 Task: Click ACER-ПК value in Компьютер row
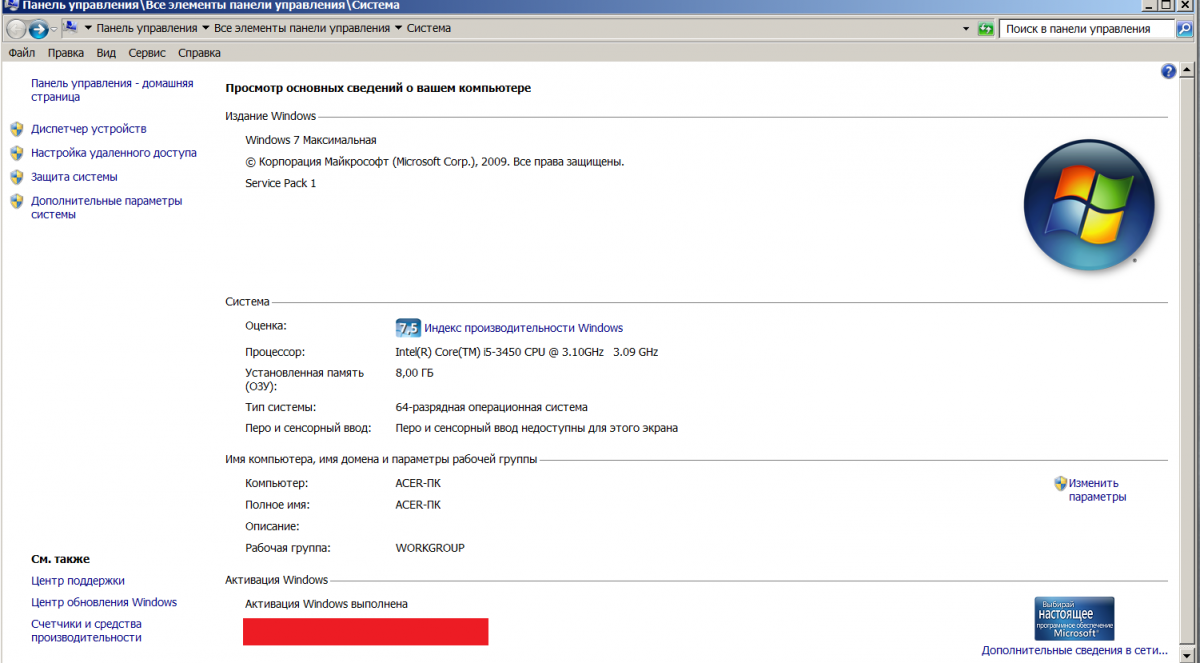(418, 484)
